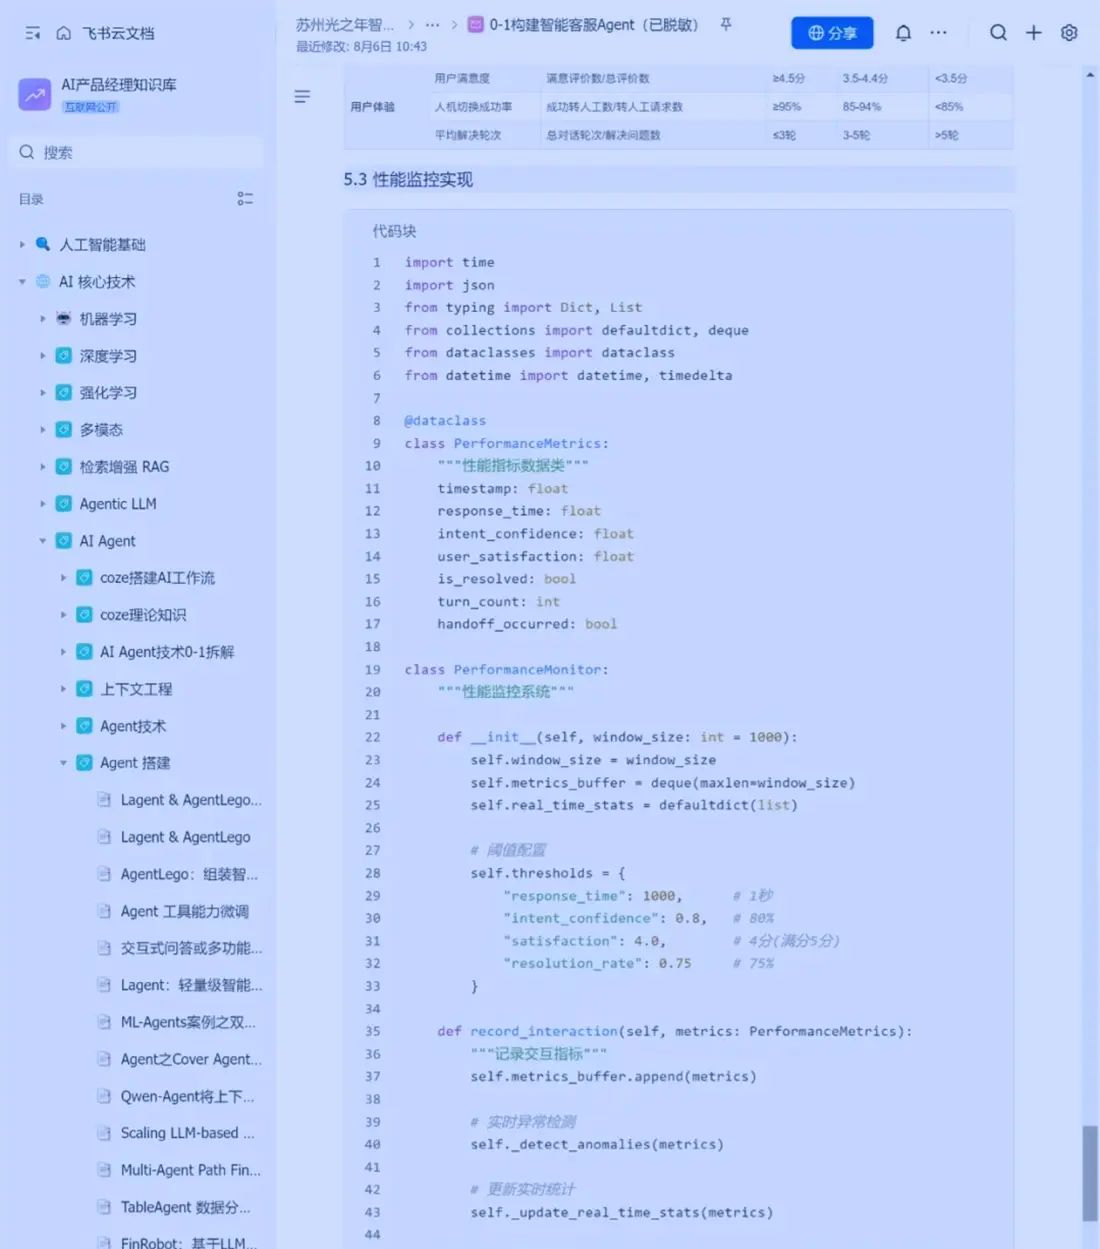The image size is (1100, 1249).
Task: Collapse the Agent 搭建 folder
Action: [x=63, y=763]
